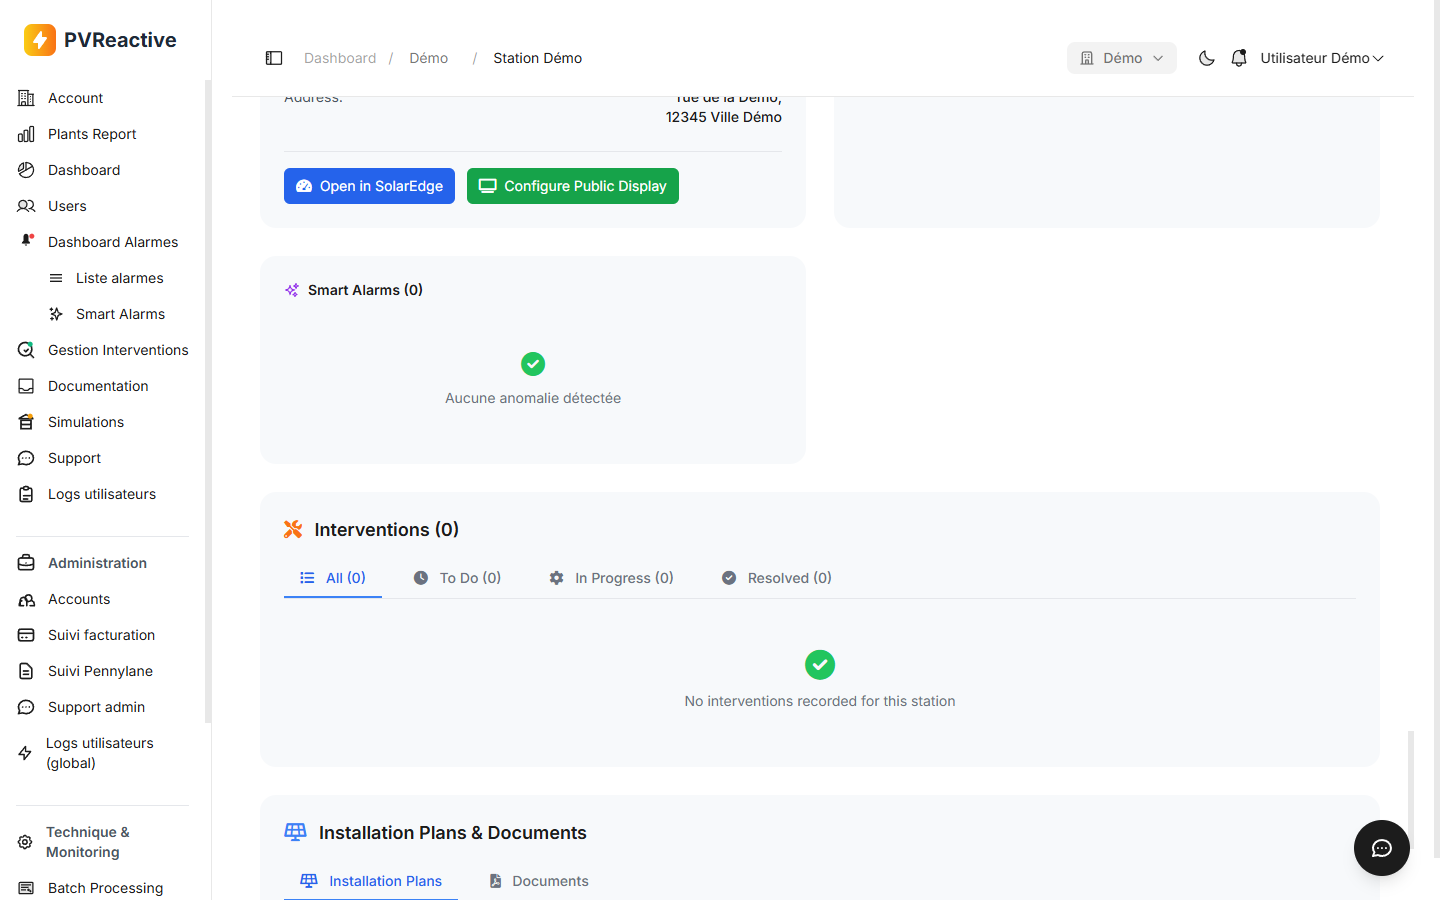Click the Technique & Monitoring gear icon
The height and width of the screenshot is (900, 1440).
(x=25, y=842)
